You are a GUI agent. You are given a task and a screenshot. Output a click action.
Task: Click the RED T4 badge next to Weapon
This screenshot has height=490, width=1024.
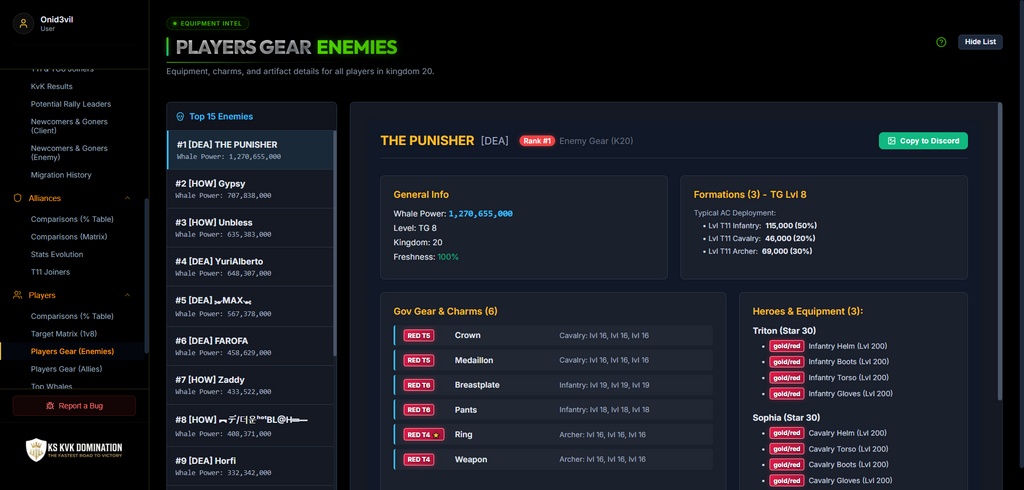coord(419,459)
